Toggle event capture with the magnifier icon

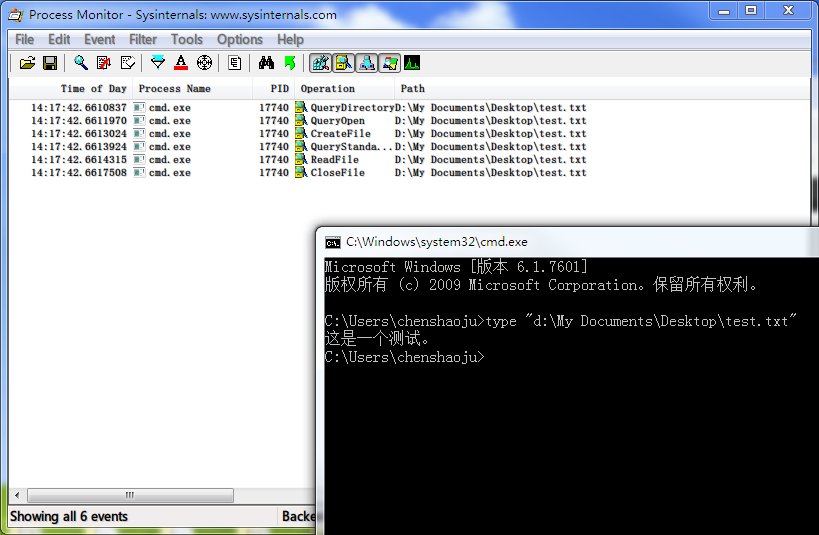pyautogui.click(x=80, y=63)
